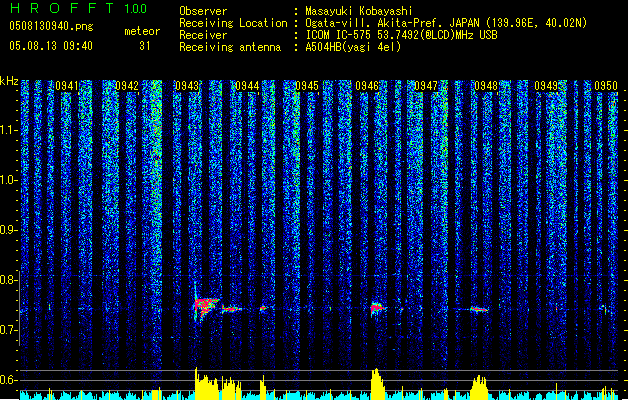Click the HROFFT title text

61,8
